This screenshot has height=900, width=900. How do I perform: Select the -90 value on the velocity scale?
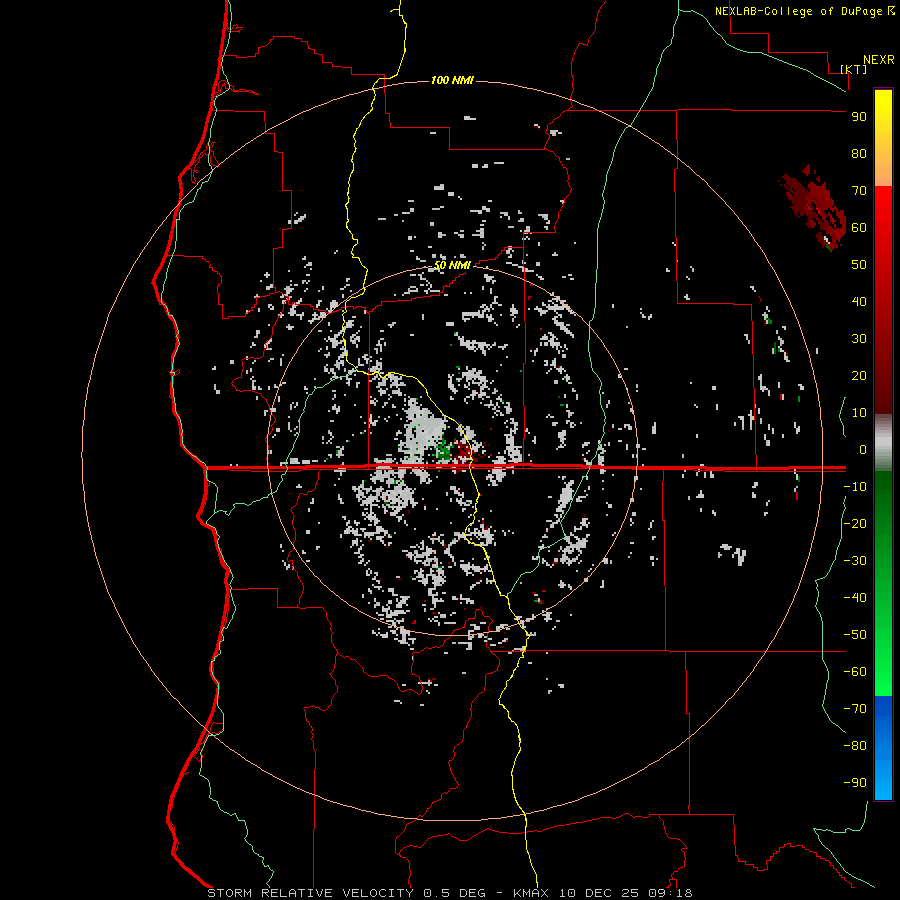[x=855, y=783]
